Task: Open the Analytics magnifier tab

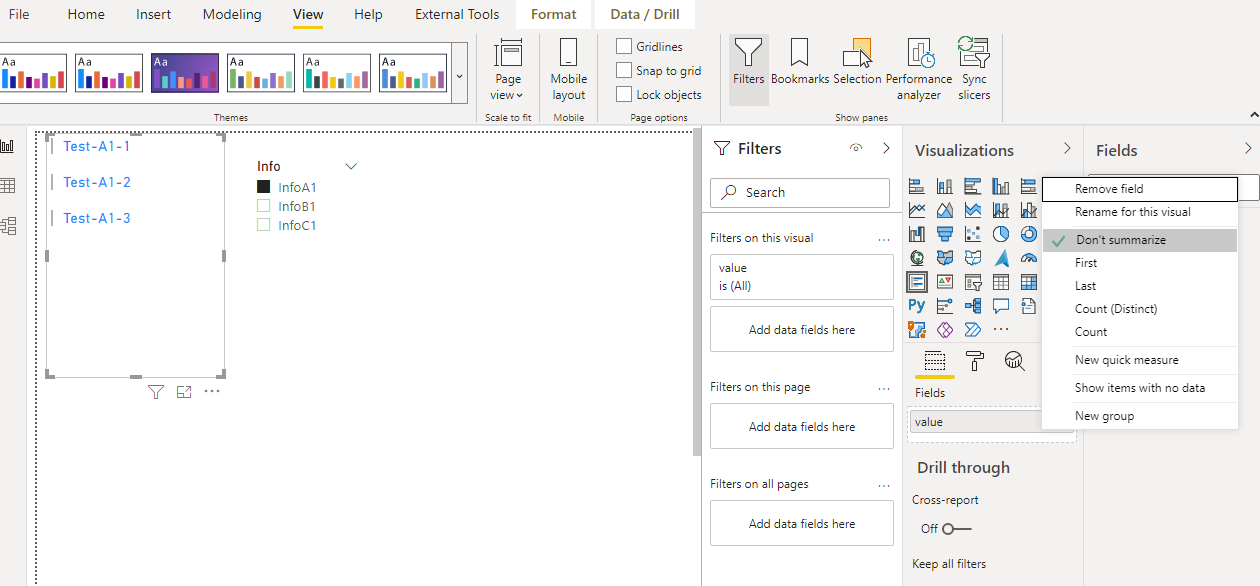Action: click(1014, 361)
